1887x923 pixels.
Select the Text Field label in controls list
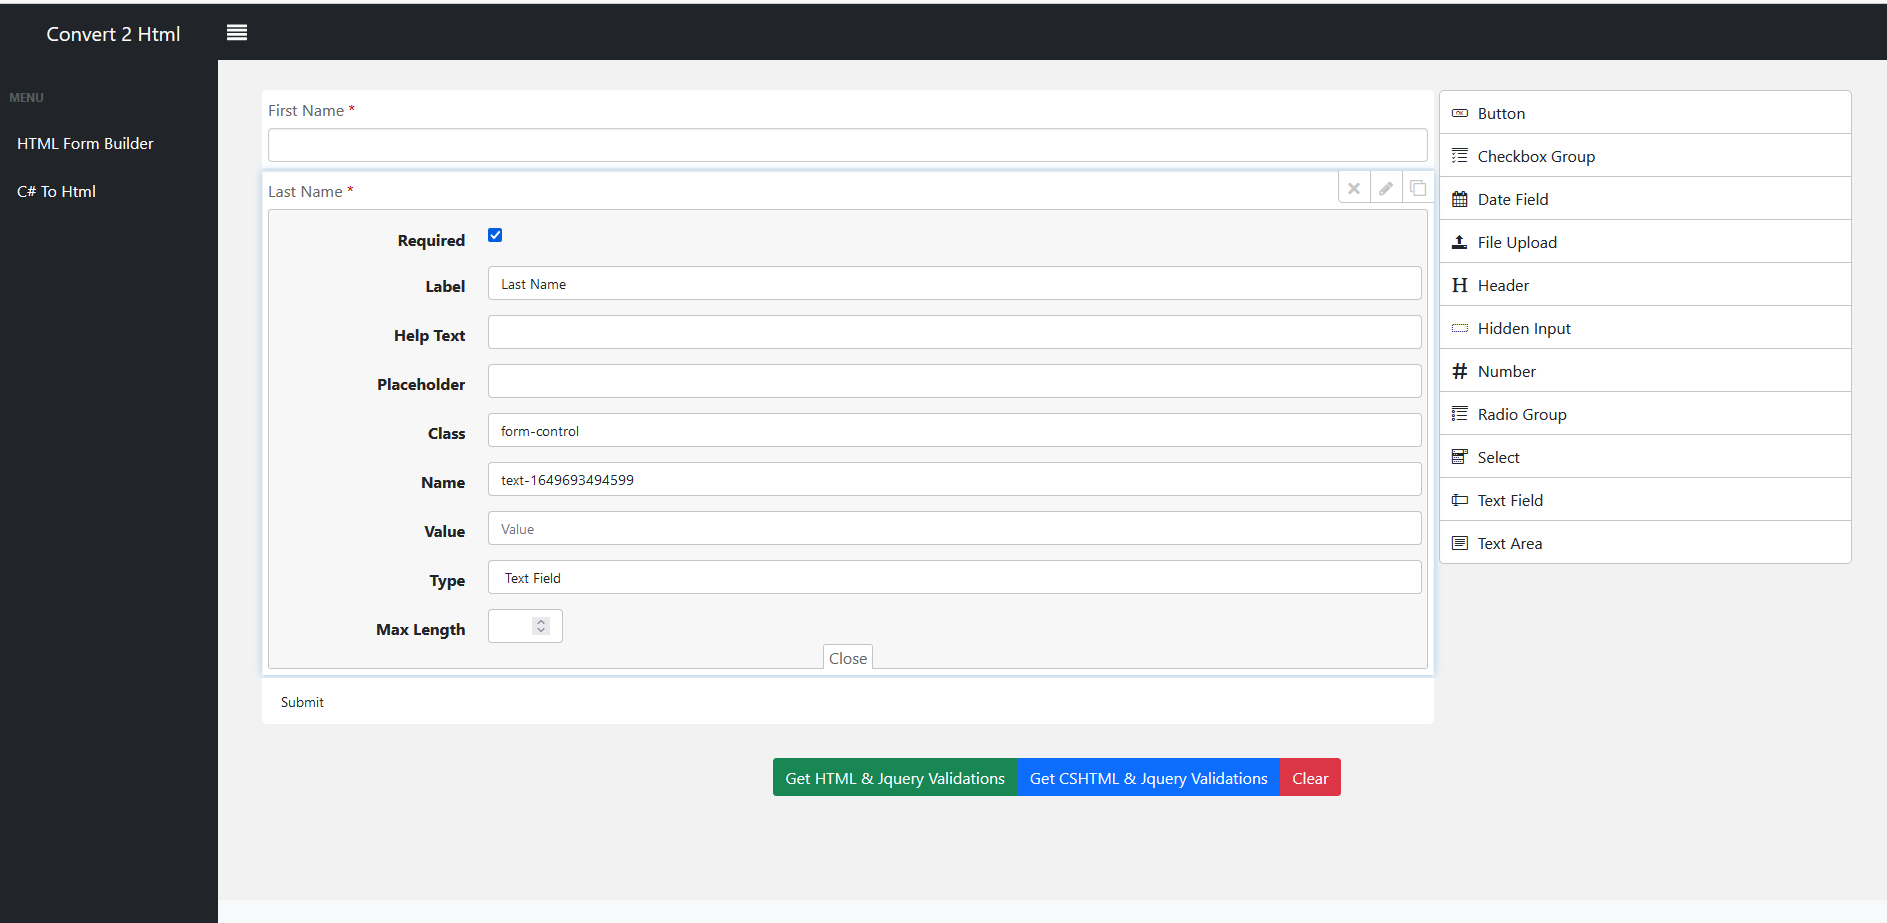coord(1510,501)
